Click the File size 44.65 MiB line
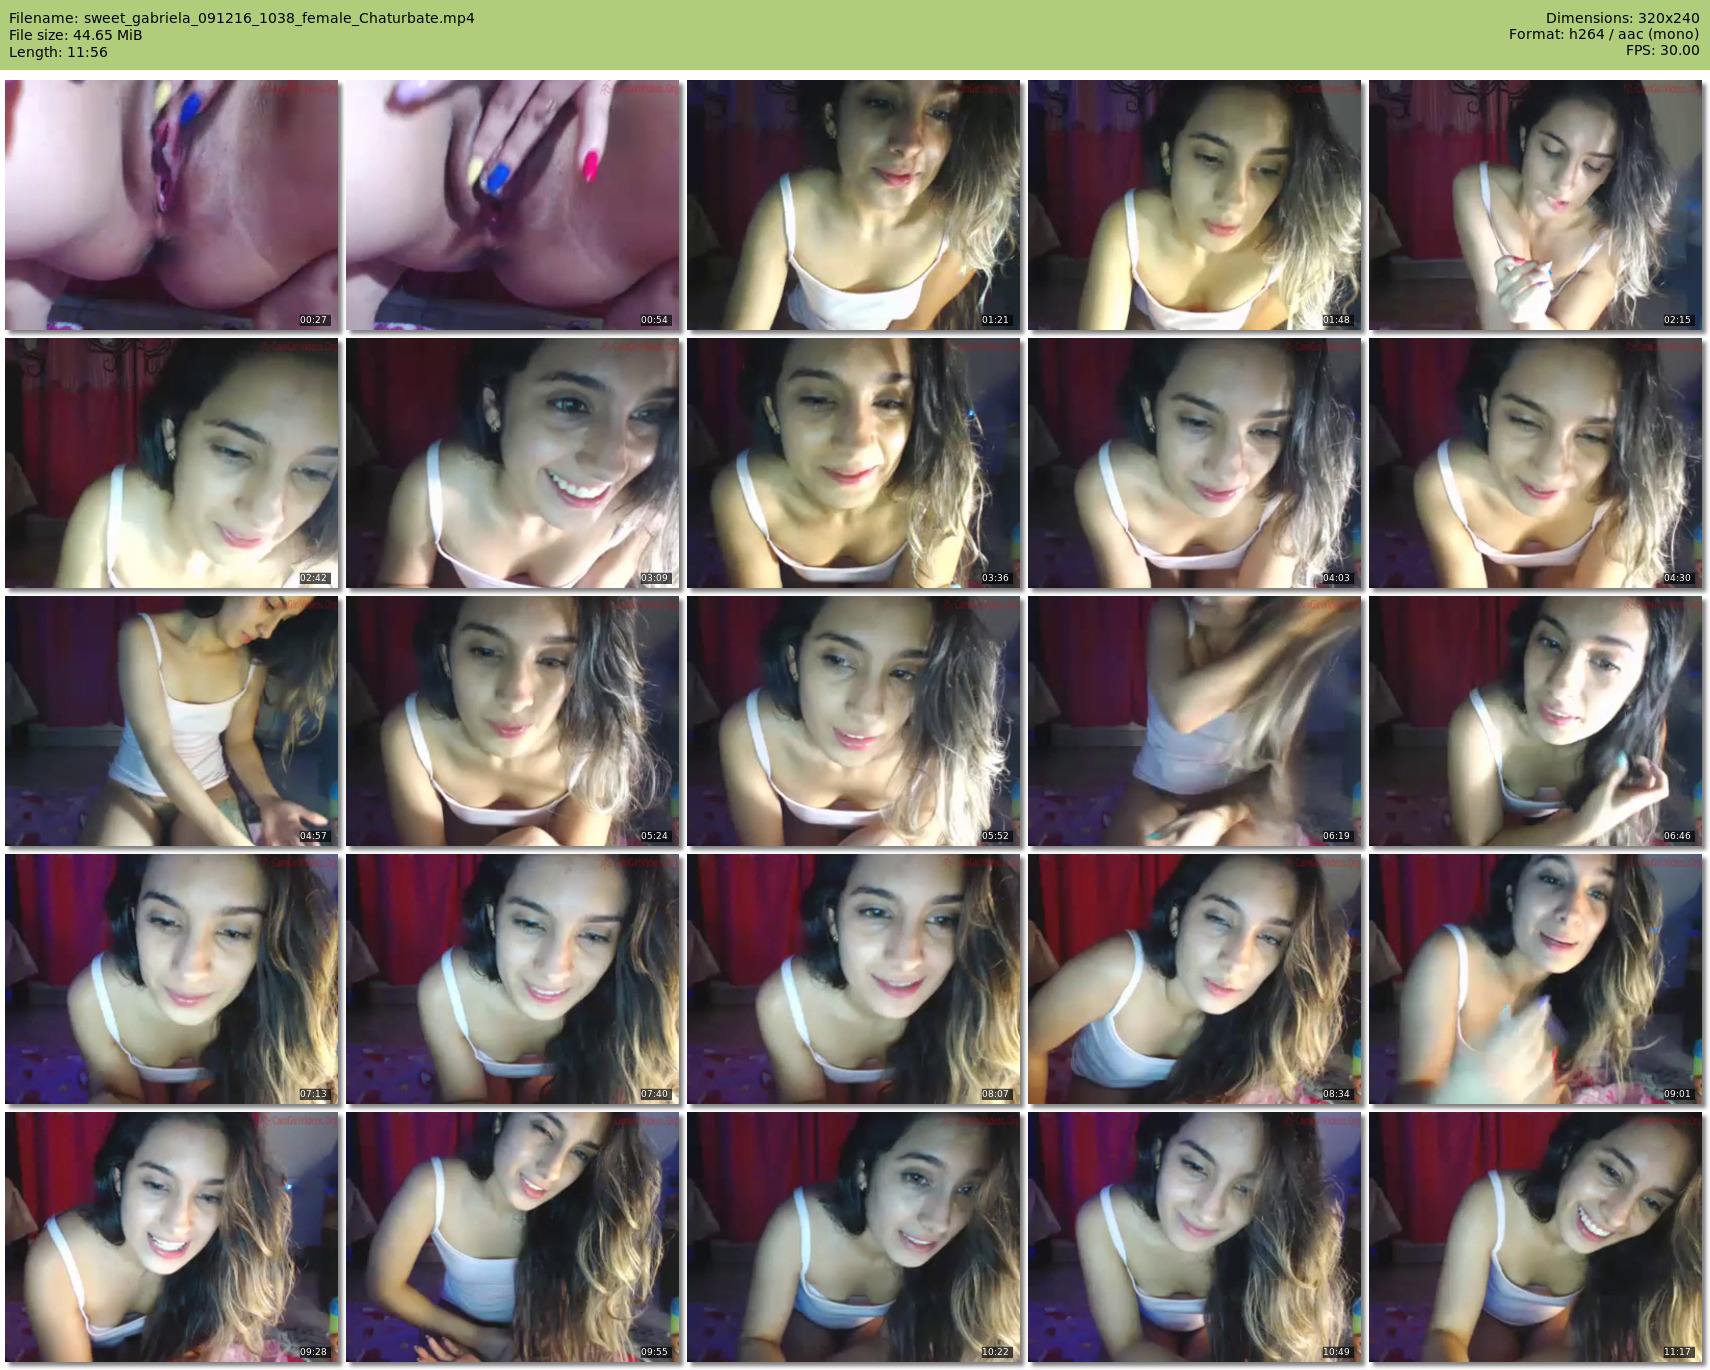The height and width of the screenshot is (1370, 1710). [x=76, y=35]
